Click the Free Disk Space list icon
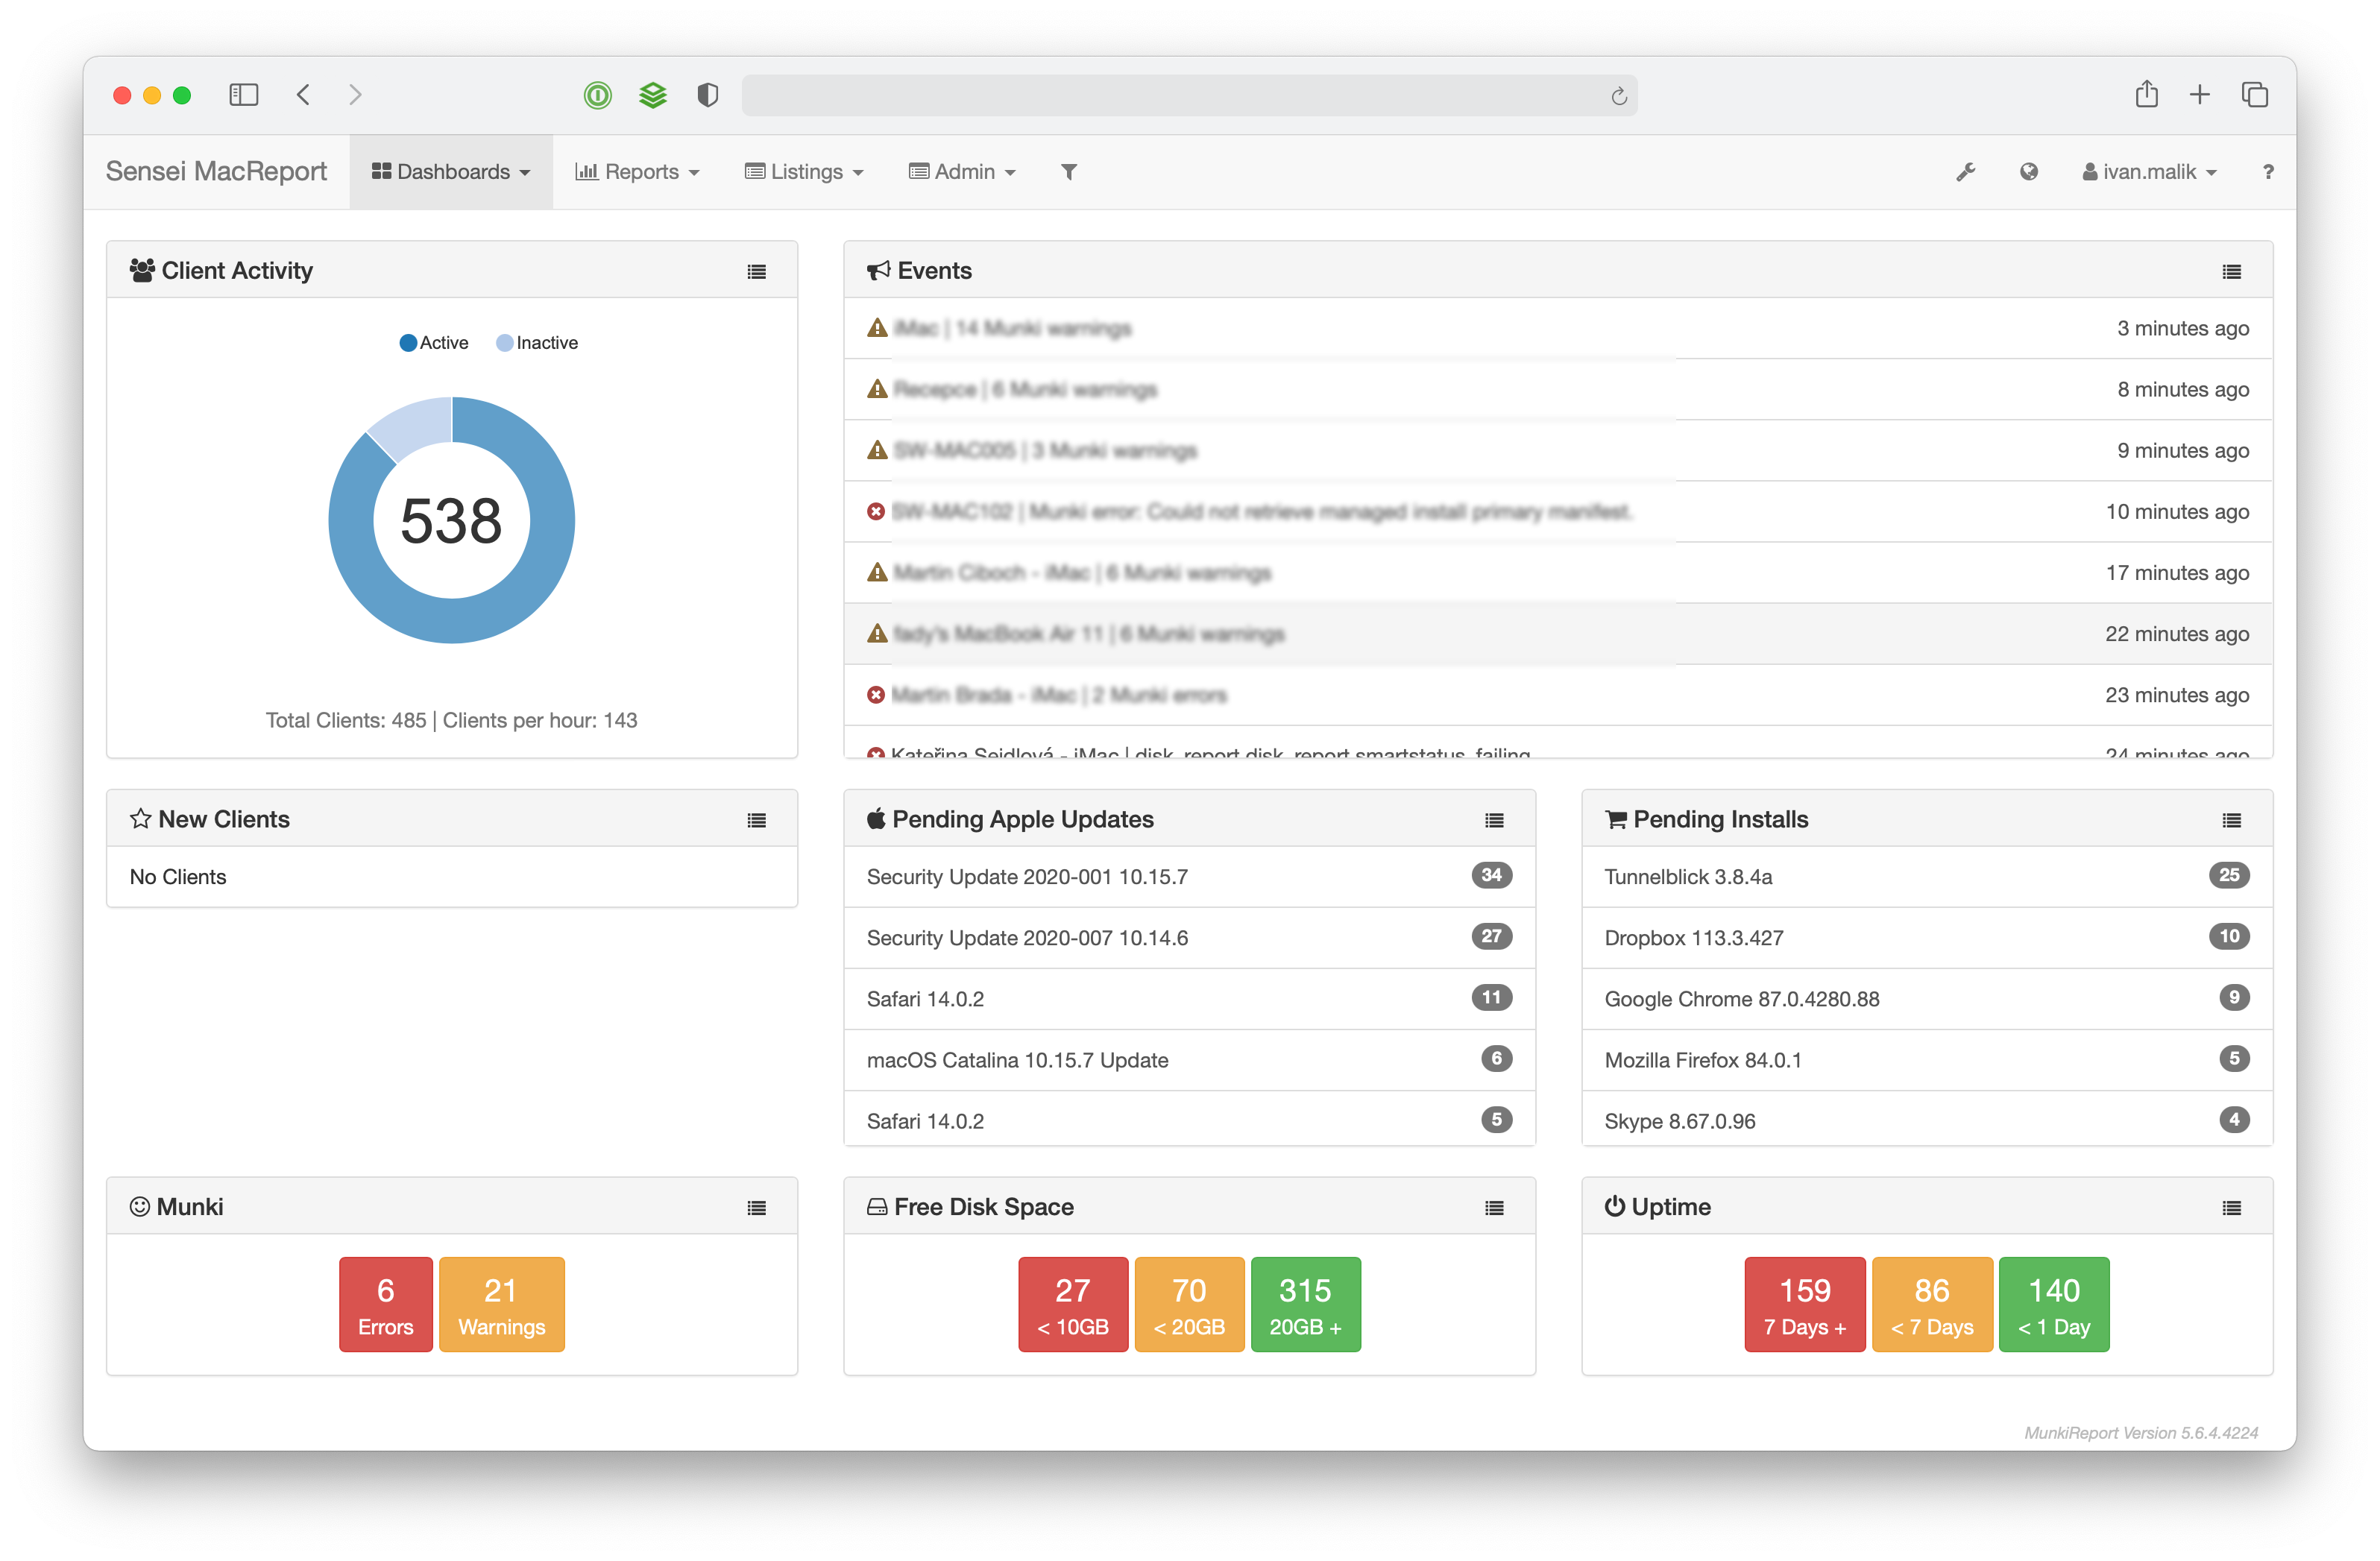The image size is (2380, 1561). [x=1494, y=1208]
